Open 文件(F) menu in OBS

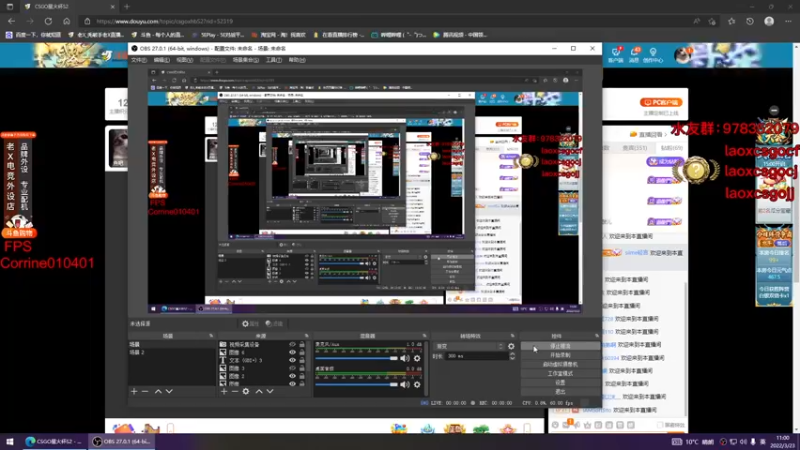point(139,60)
